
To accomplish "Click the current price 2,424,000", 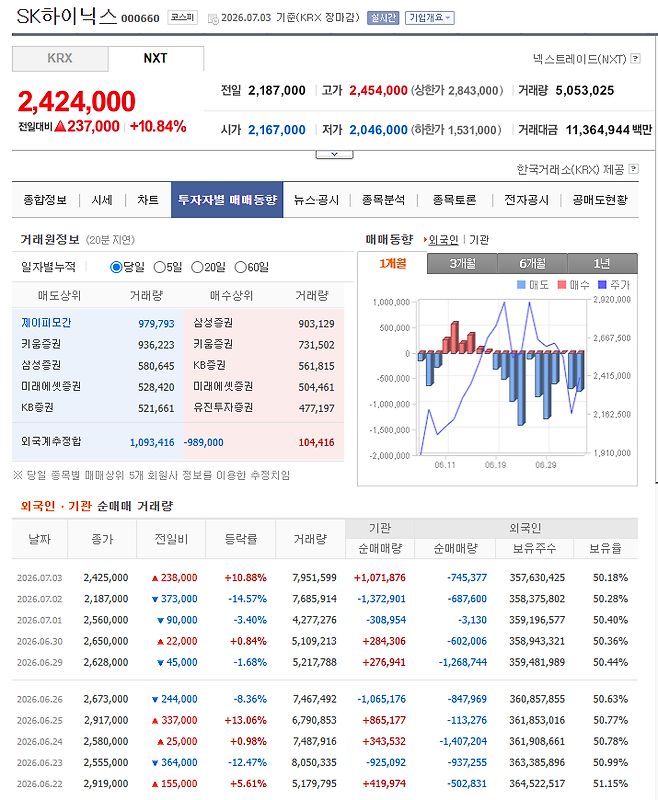I will click(77, 102).
